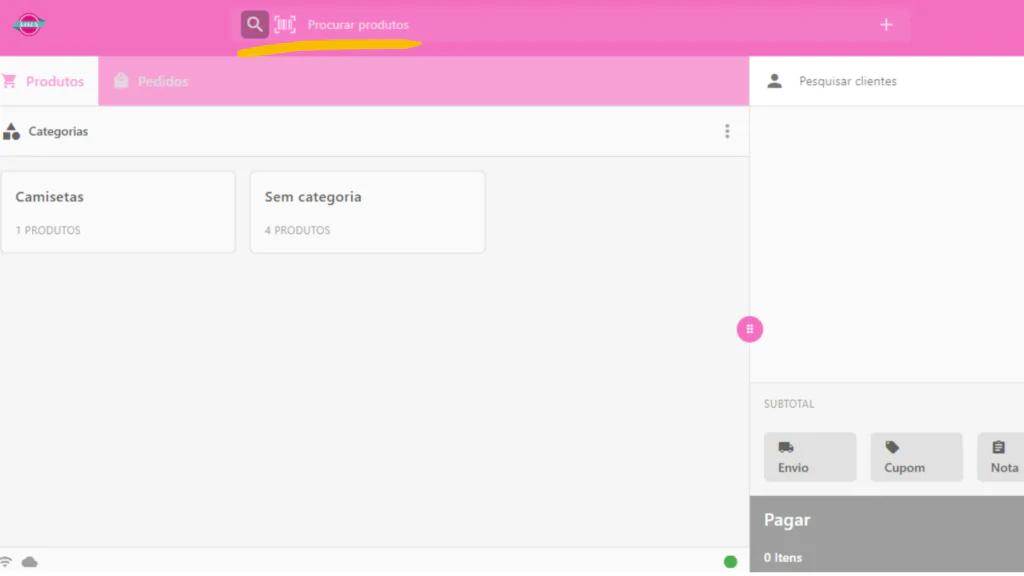Image resolution: width=1024 pixels, height=576 pixels.
Task: Open the Sem categoria card
Action: click(368, 212)
